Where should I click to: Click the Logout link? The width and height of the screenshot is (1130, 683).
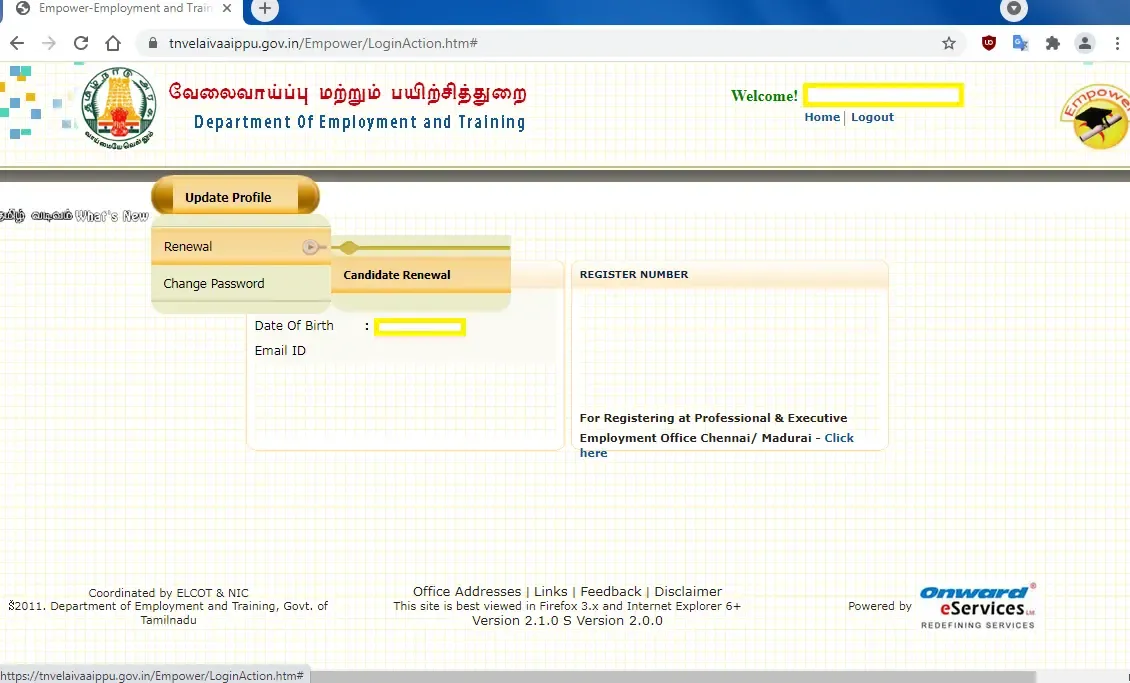[872, 117]
